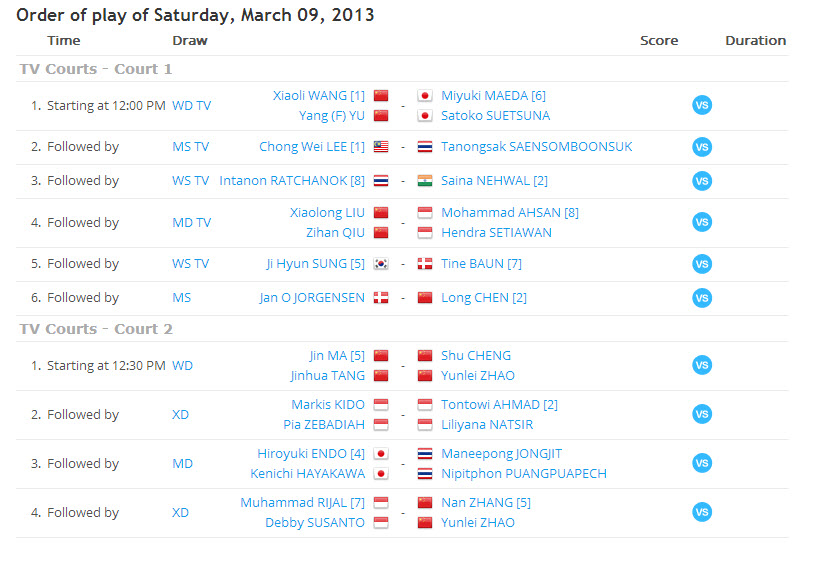Viewport: 820px width, 566px height.
Task: Click the MD draw link on Court 2
Action: [182, 463]
